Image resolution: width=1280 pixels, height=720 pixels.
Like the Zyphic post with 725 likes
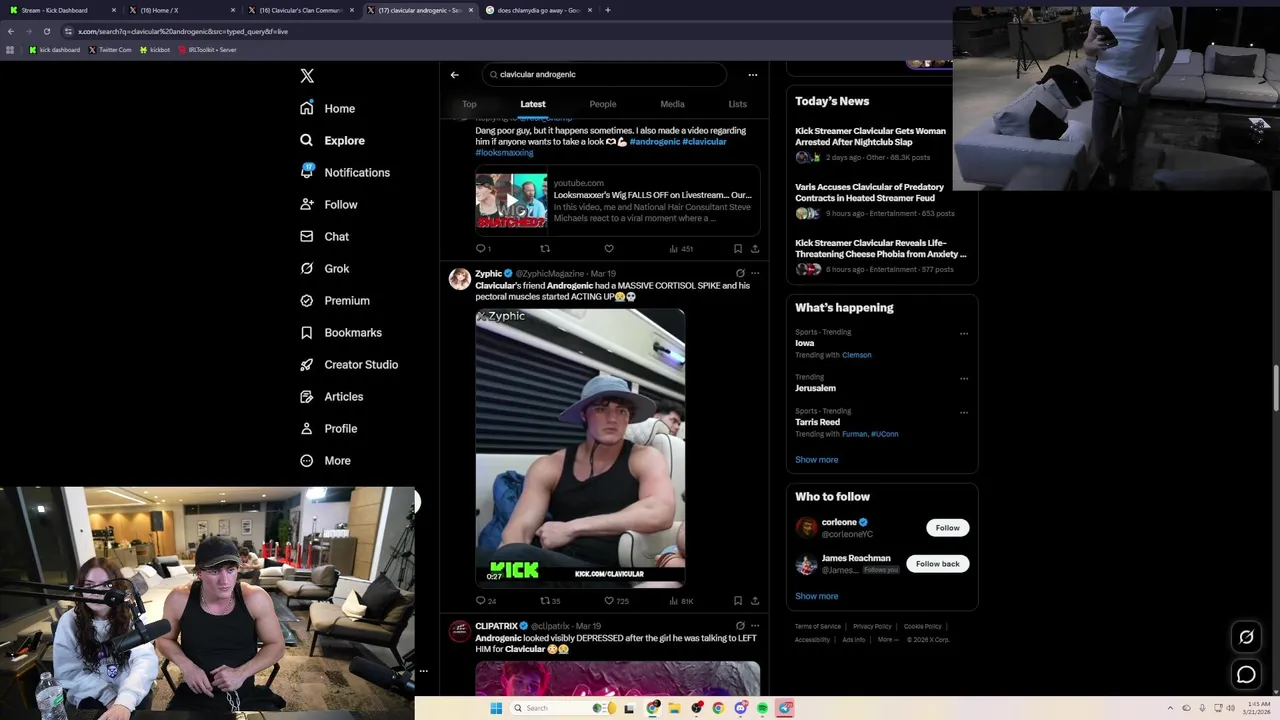pyautogui.click(x=616, y=601)
